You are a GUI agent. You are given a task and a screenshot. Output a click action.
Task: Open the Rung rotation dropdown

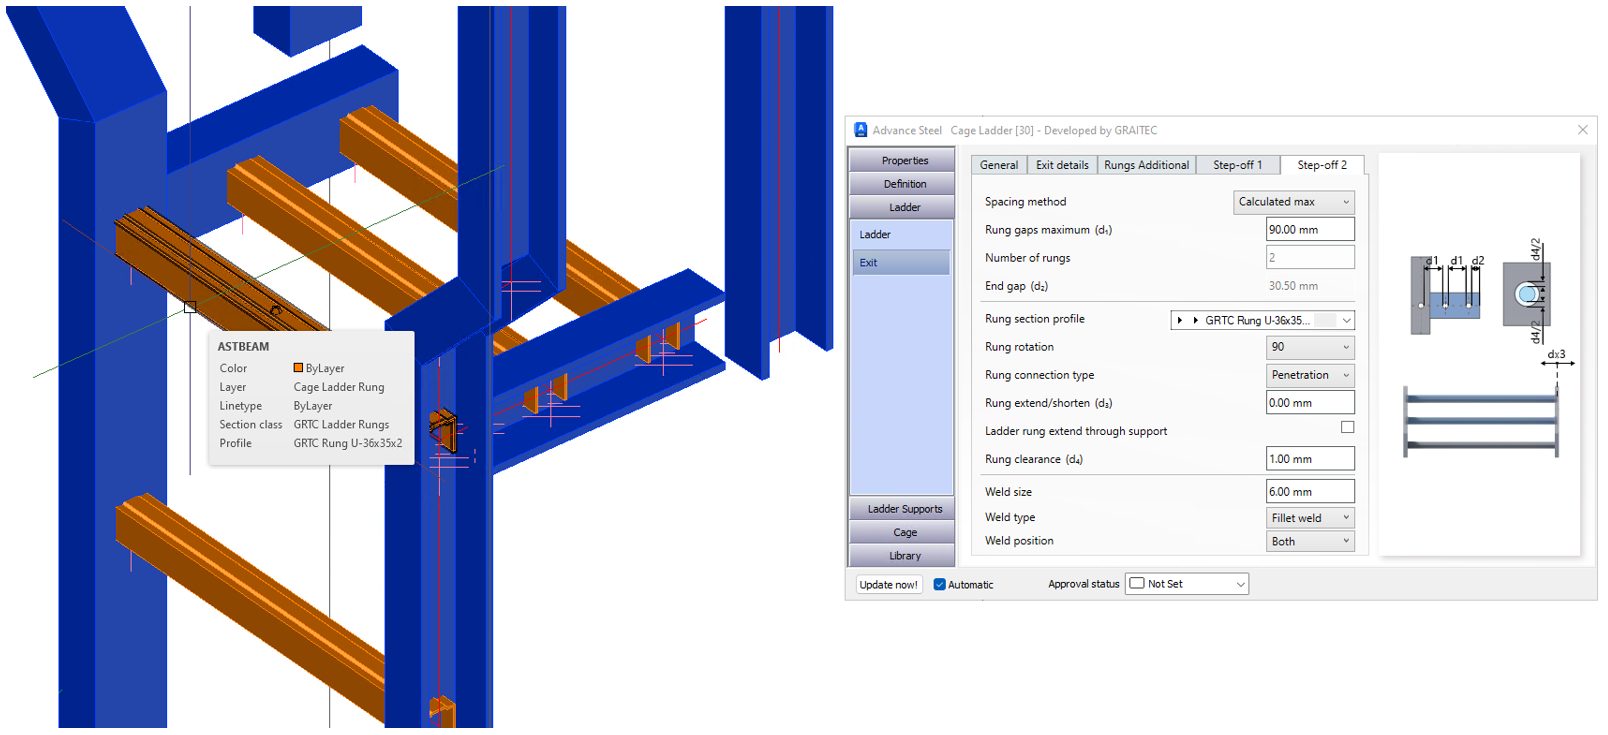pyautogui.click(x=1310, y=347)
